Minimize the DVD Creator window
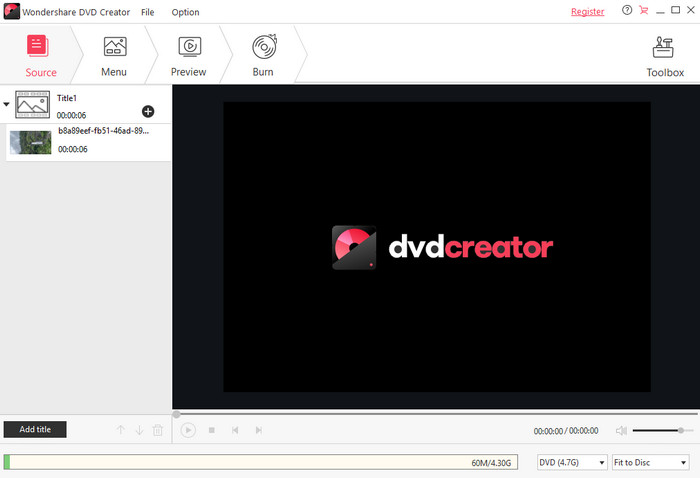 pyautogui.click(x=660, y=10)
